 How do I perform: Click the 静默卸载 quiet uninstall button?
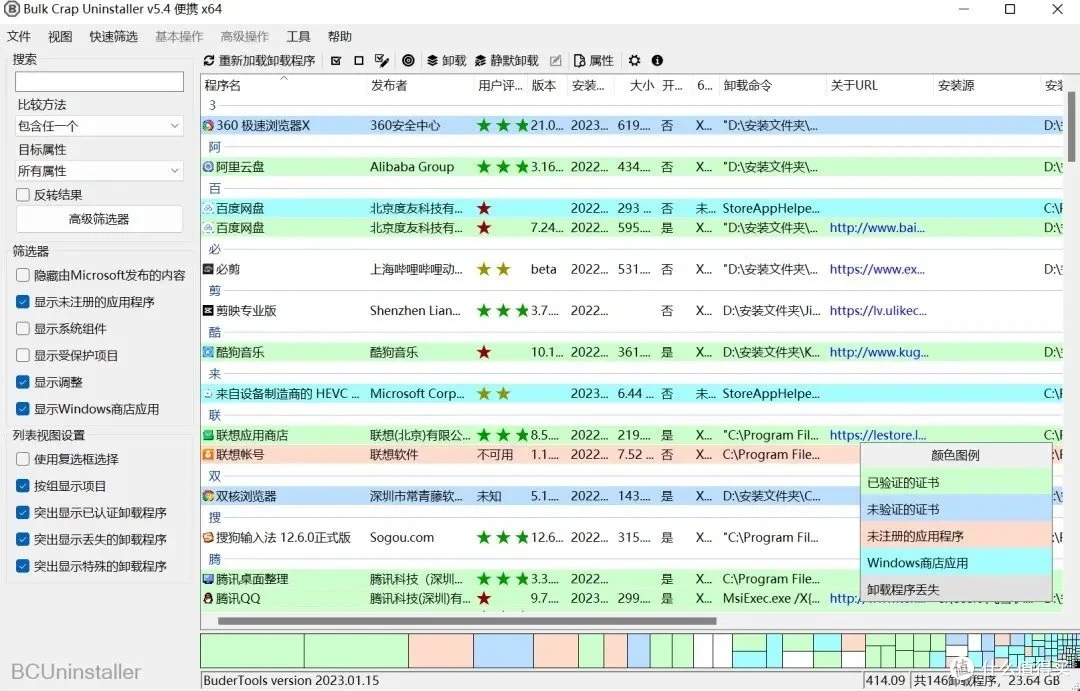[507, 61]
